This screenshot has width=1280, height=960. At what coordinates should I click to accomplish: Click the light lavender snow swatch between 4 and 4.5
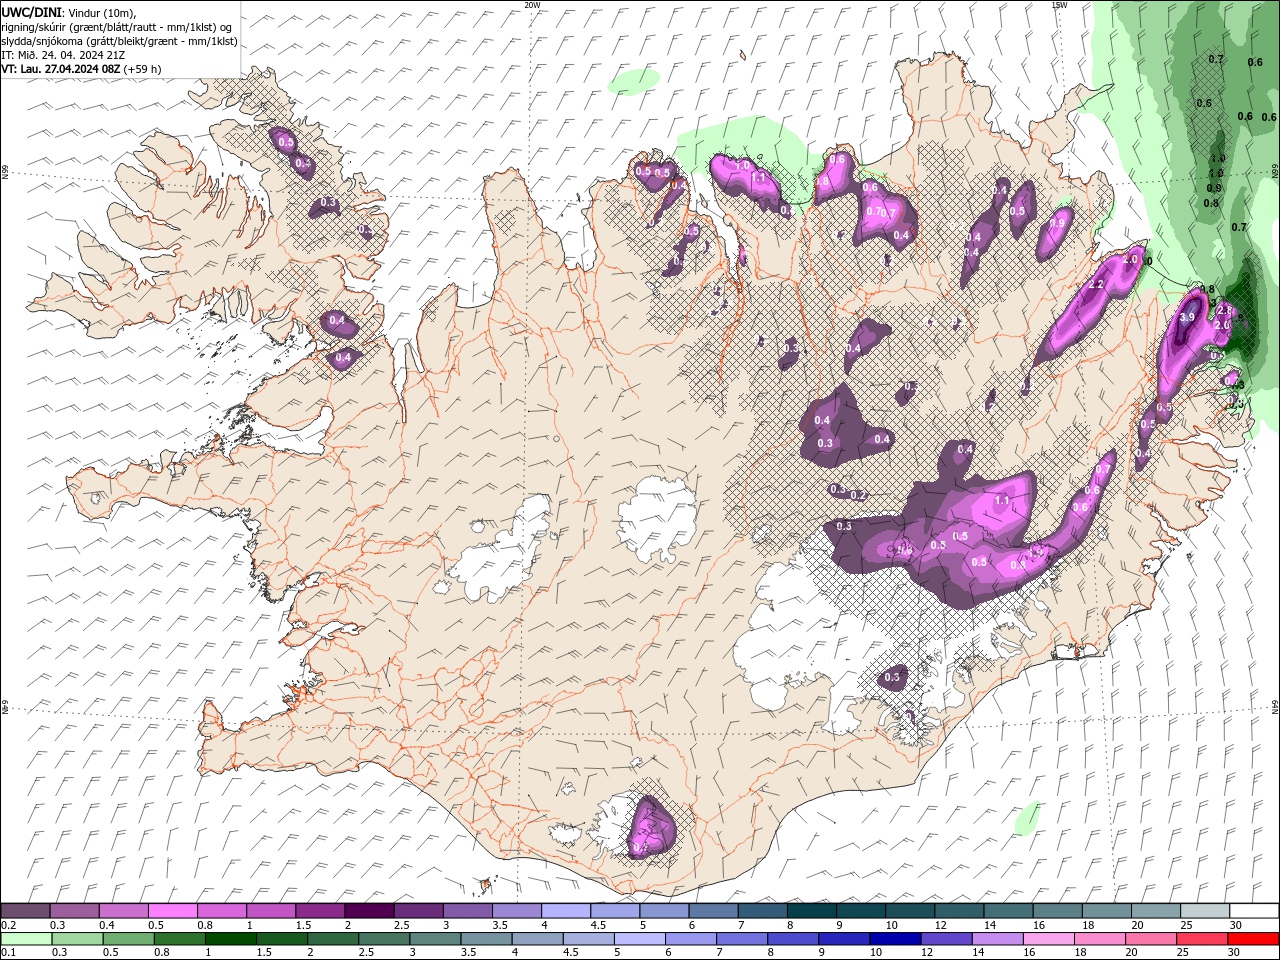tap(565, 911)
